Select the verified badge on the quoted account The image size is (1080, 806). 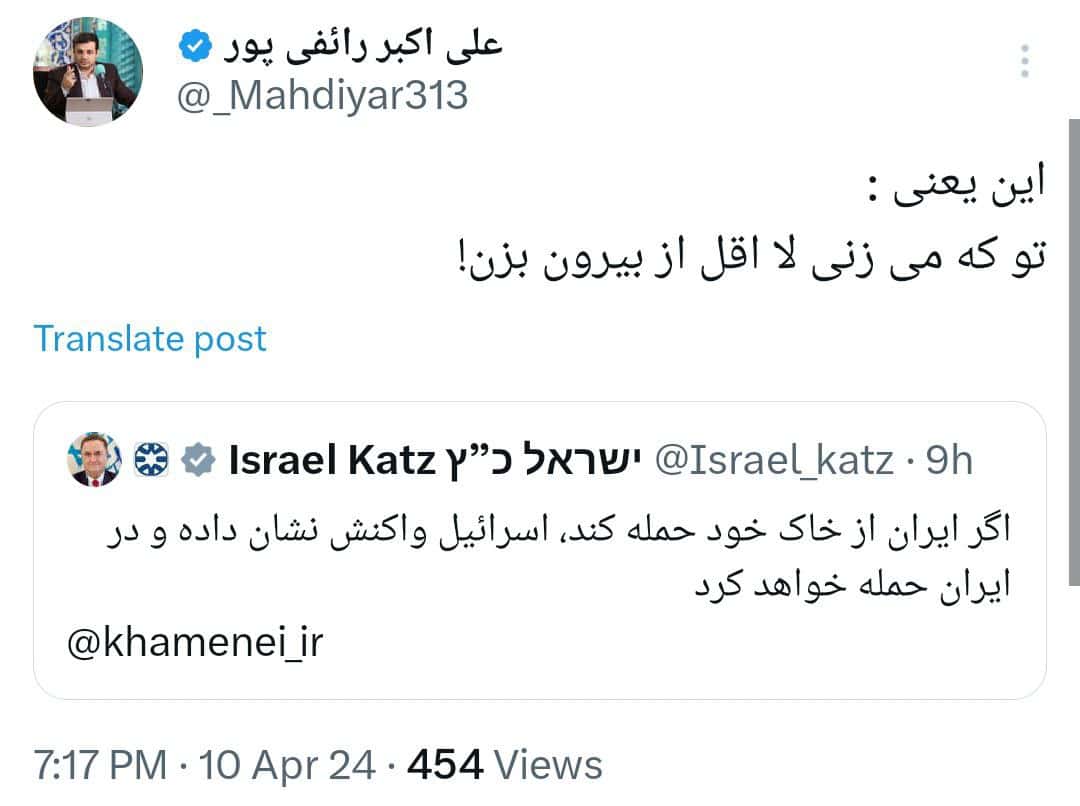[x=199, y=460]
